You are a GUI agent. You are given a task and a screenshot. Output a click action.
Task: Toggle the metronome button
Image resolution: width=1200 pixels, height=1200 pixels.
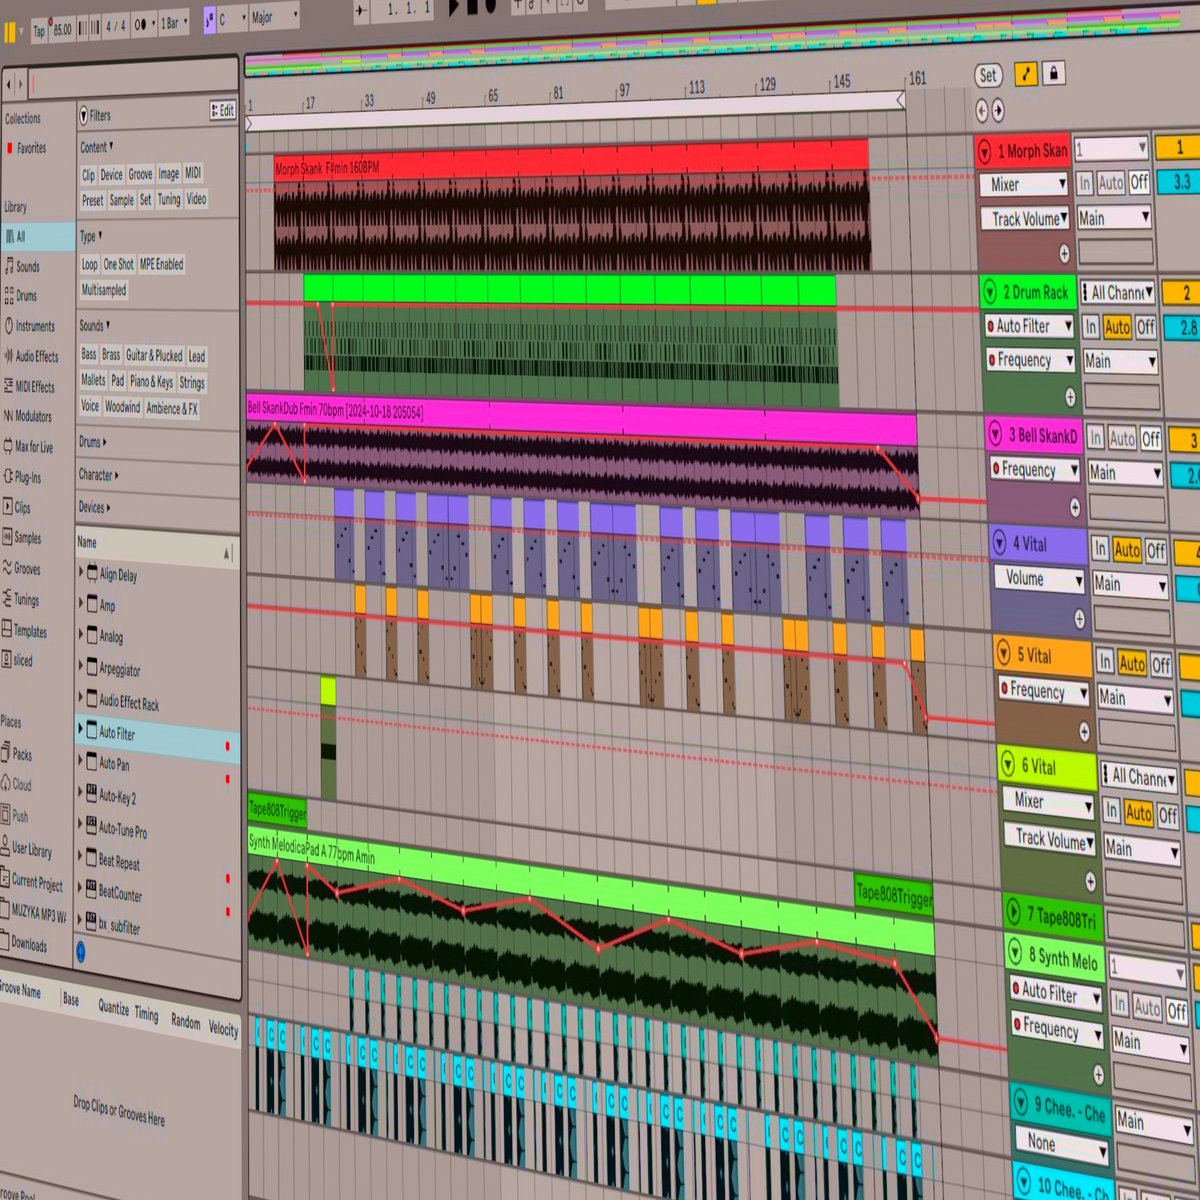coord(140,24)
